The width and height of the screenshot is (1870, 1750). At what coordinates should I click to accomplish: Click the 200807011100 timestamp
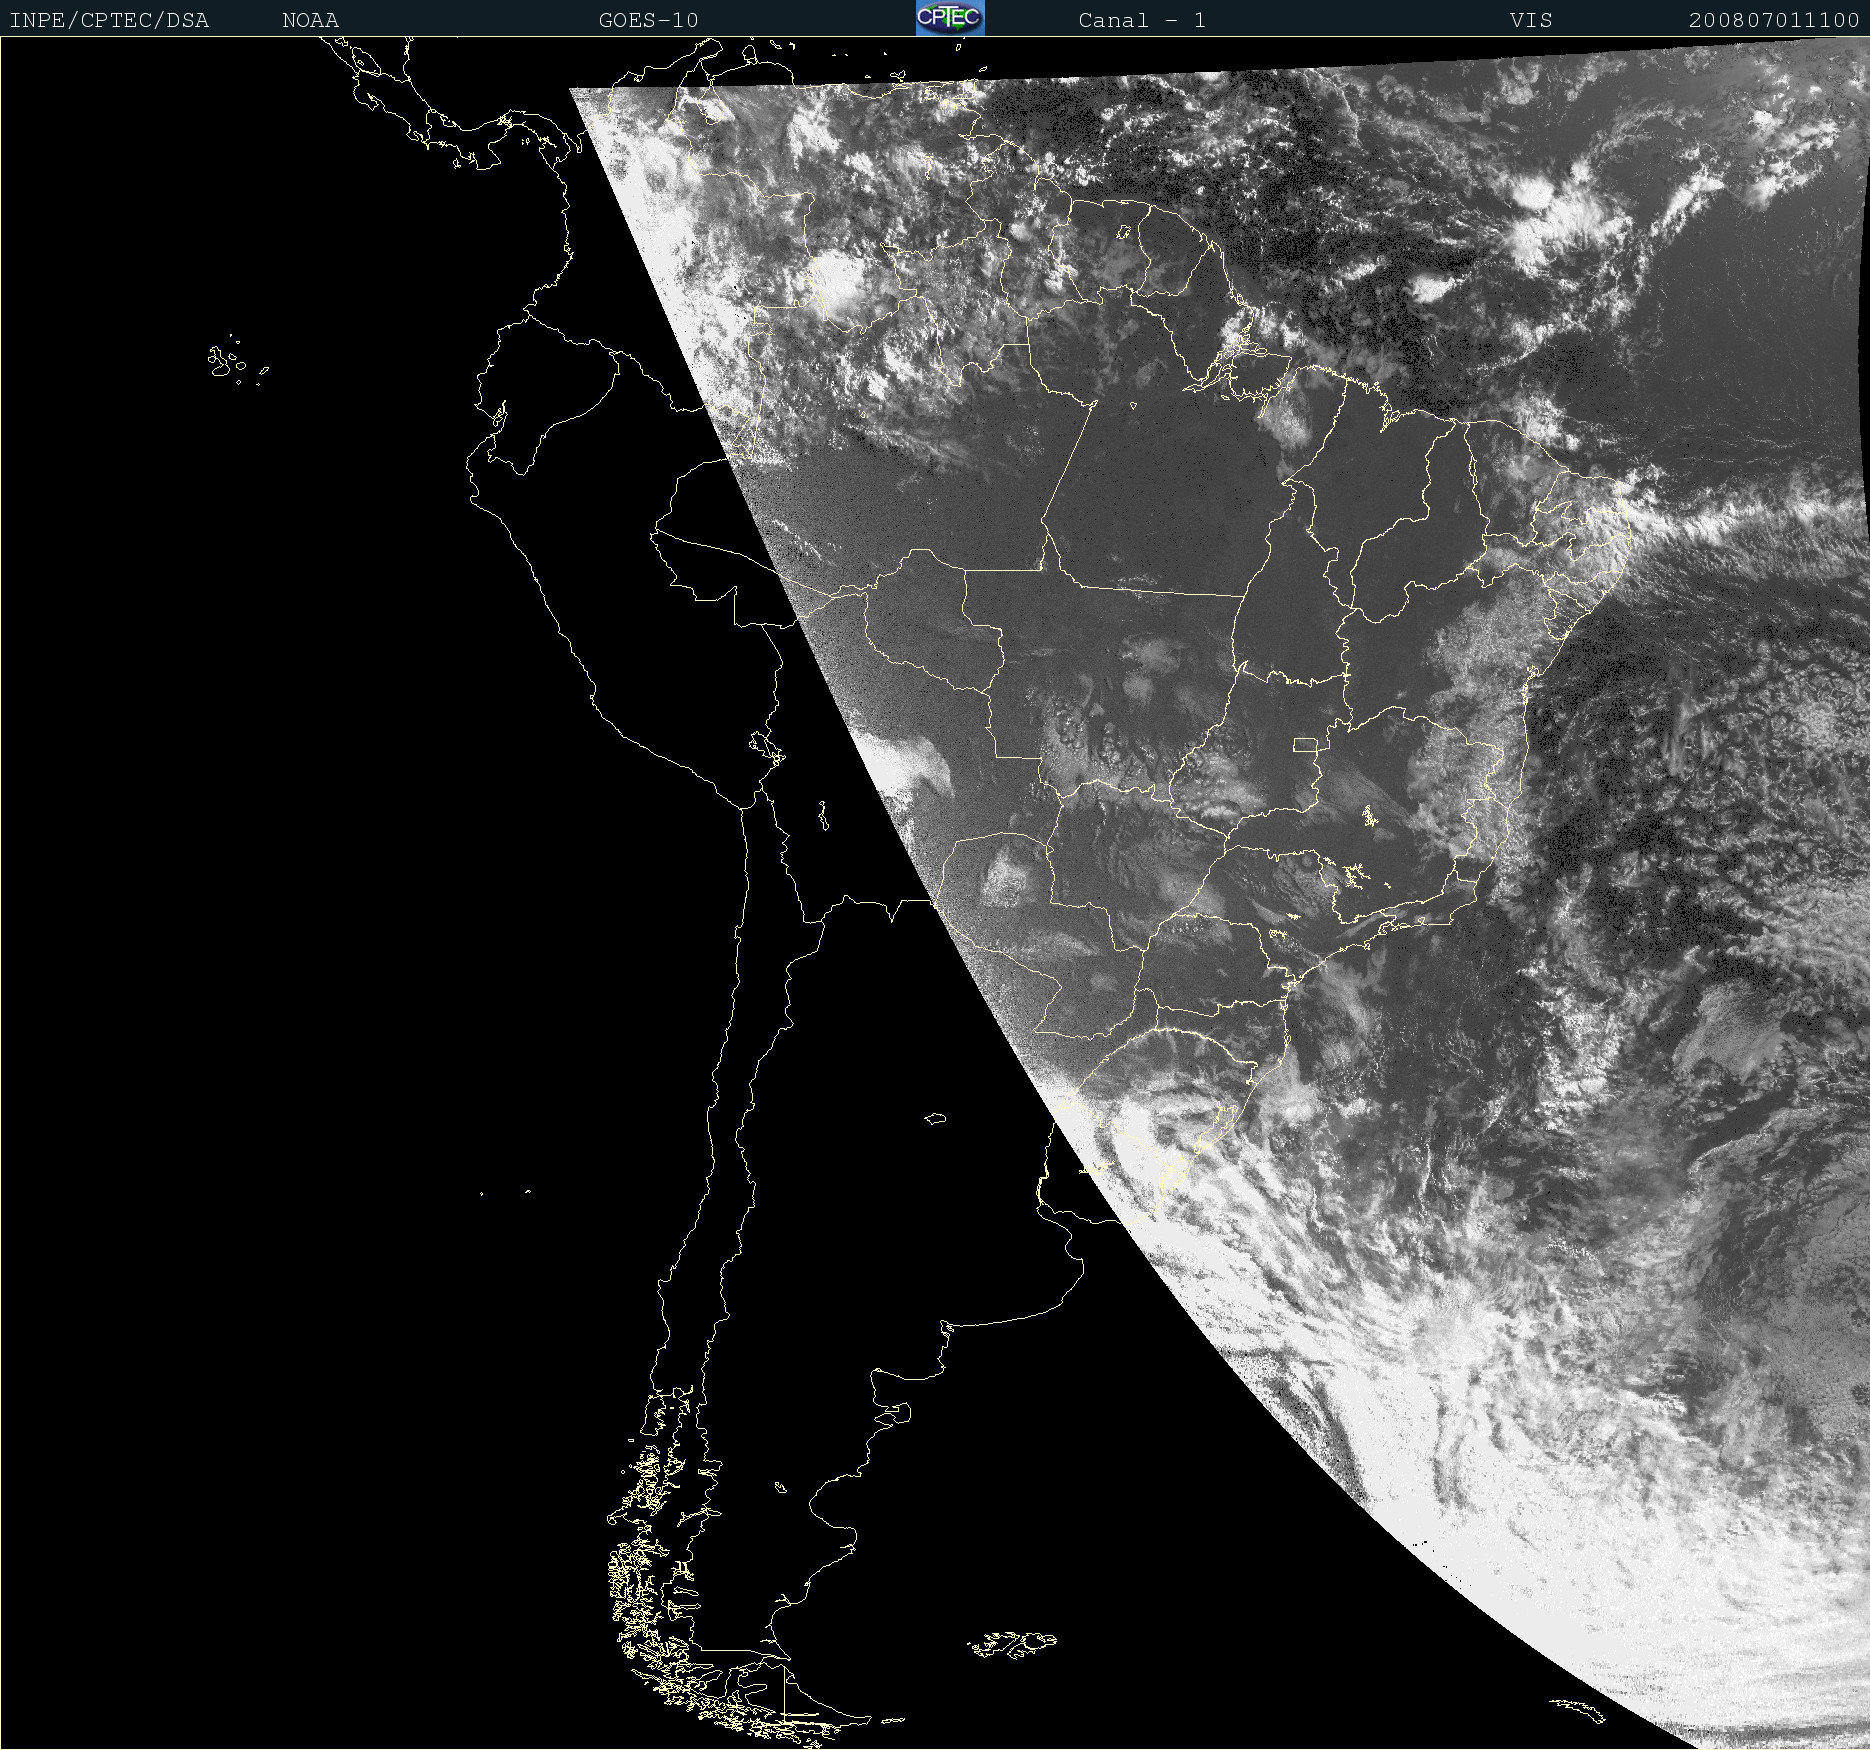pyautogui.click(x=1774, y=20)
